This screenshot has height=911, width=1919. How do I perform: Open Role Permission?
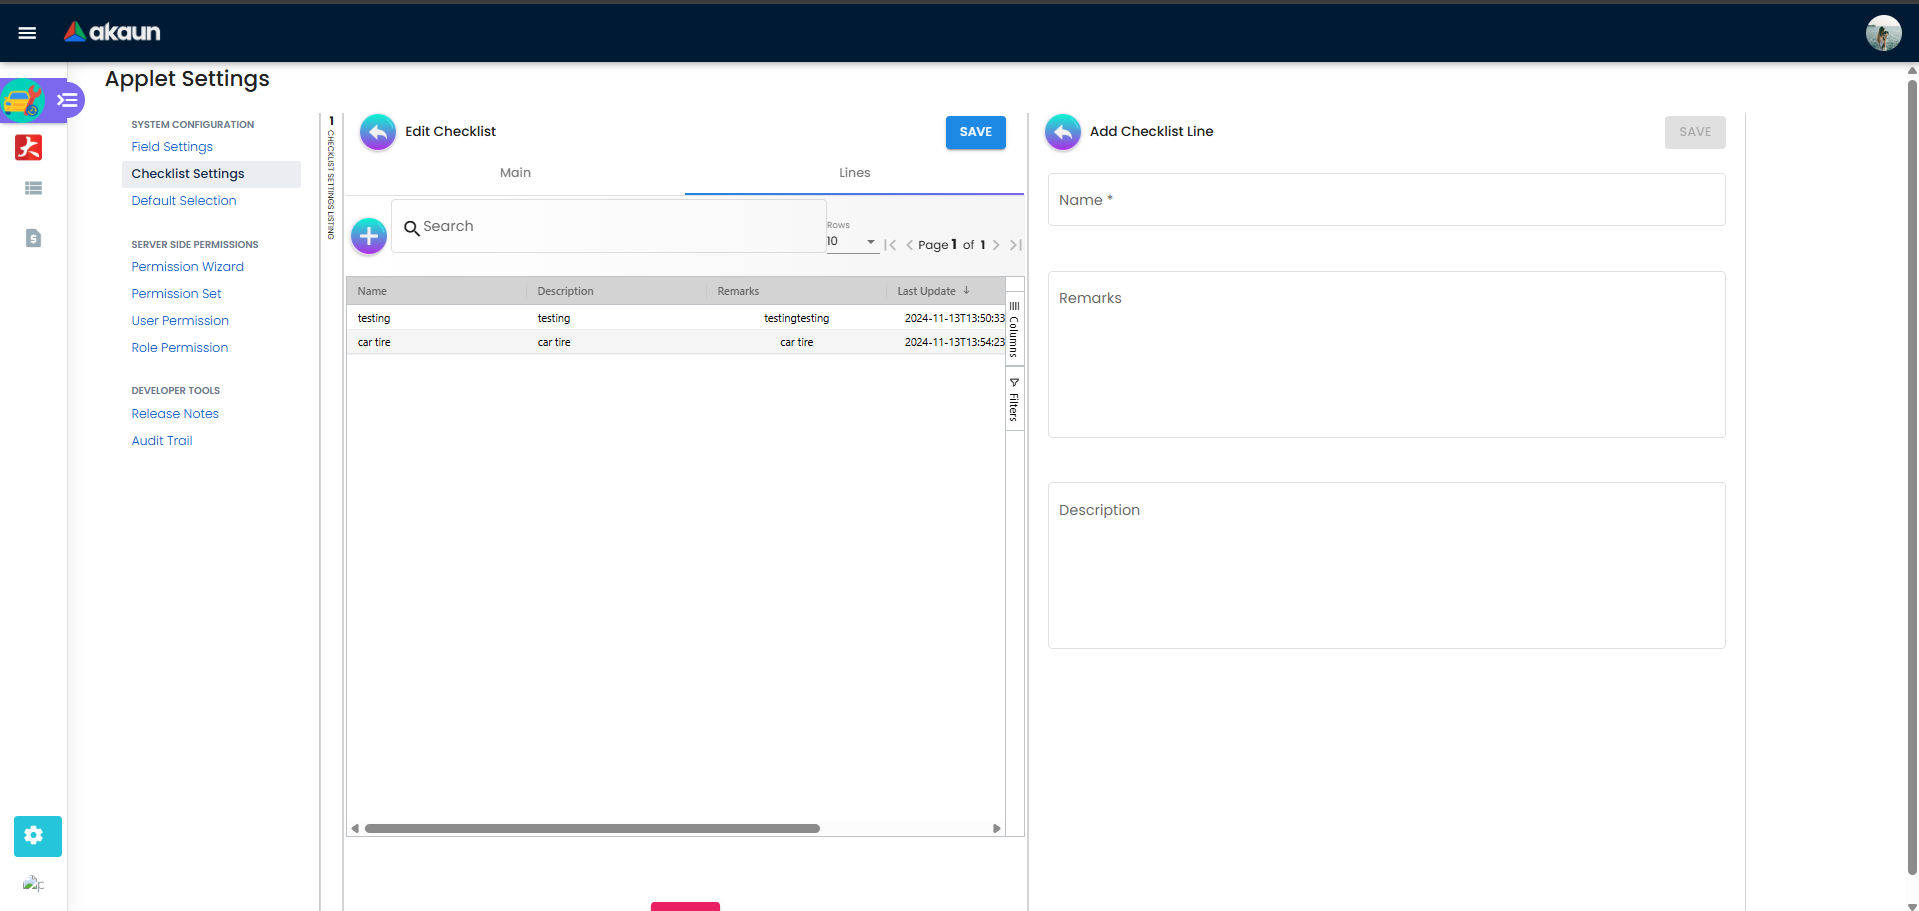179,348
